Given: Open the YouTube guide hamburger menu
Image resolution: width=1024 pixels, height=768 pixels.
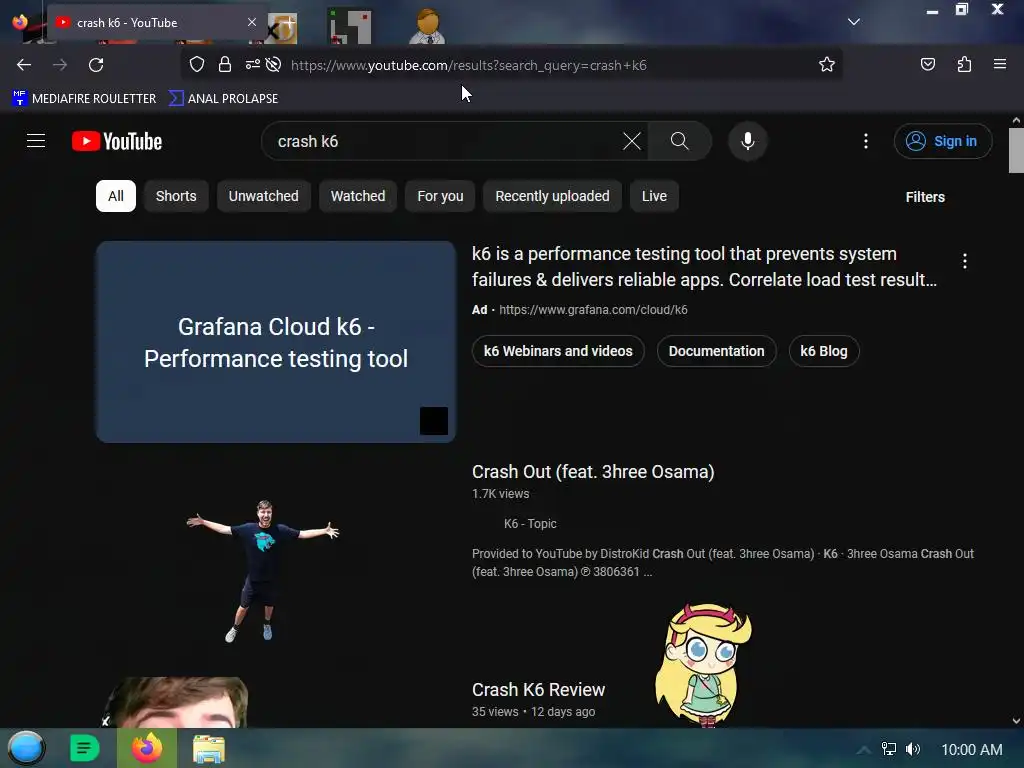Looking at the screenshot, I should [x=36, y=141].
